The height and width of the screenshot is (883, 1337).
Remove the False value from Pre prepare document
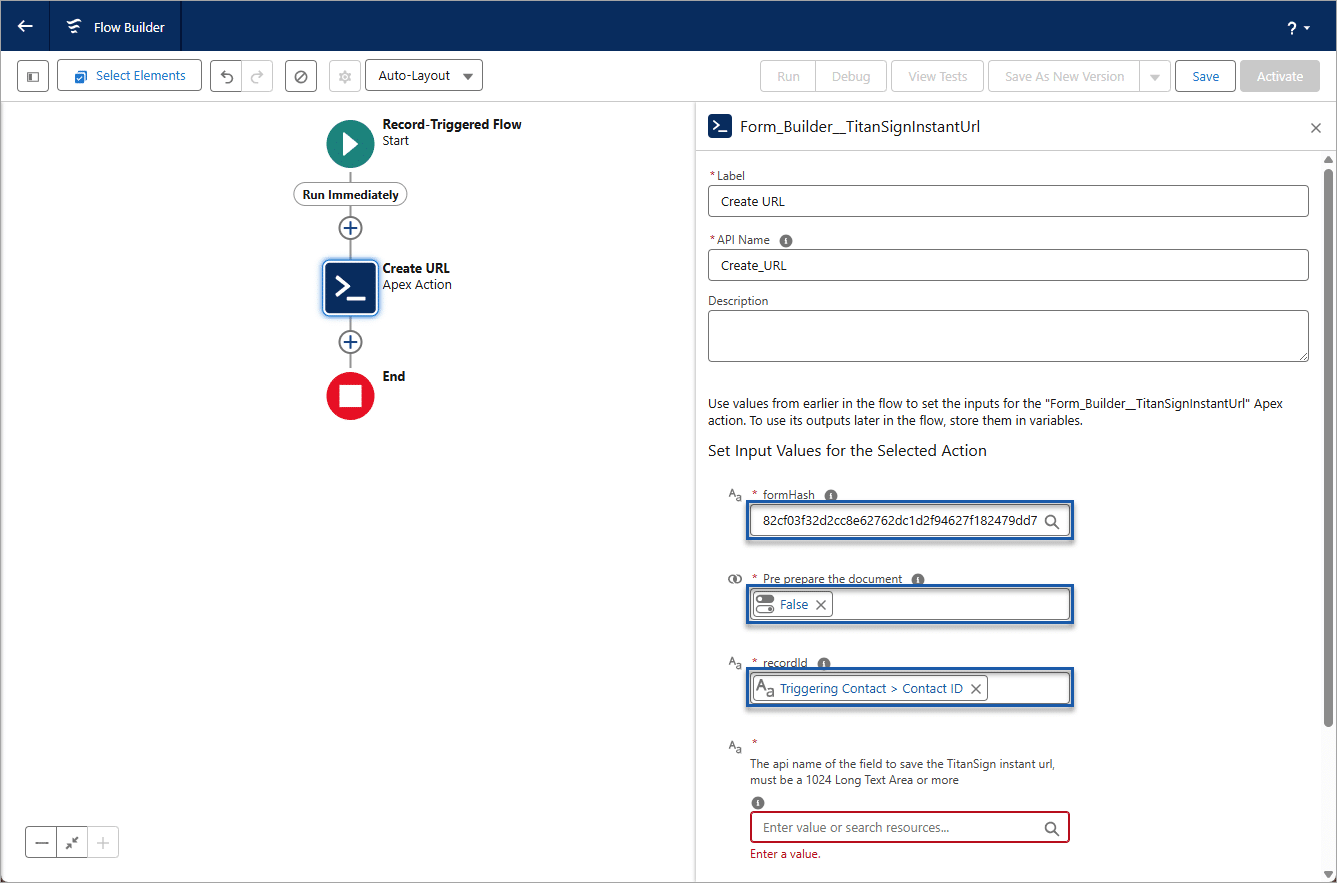click(x=820, y=604)
